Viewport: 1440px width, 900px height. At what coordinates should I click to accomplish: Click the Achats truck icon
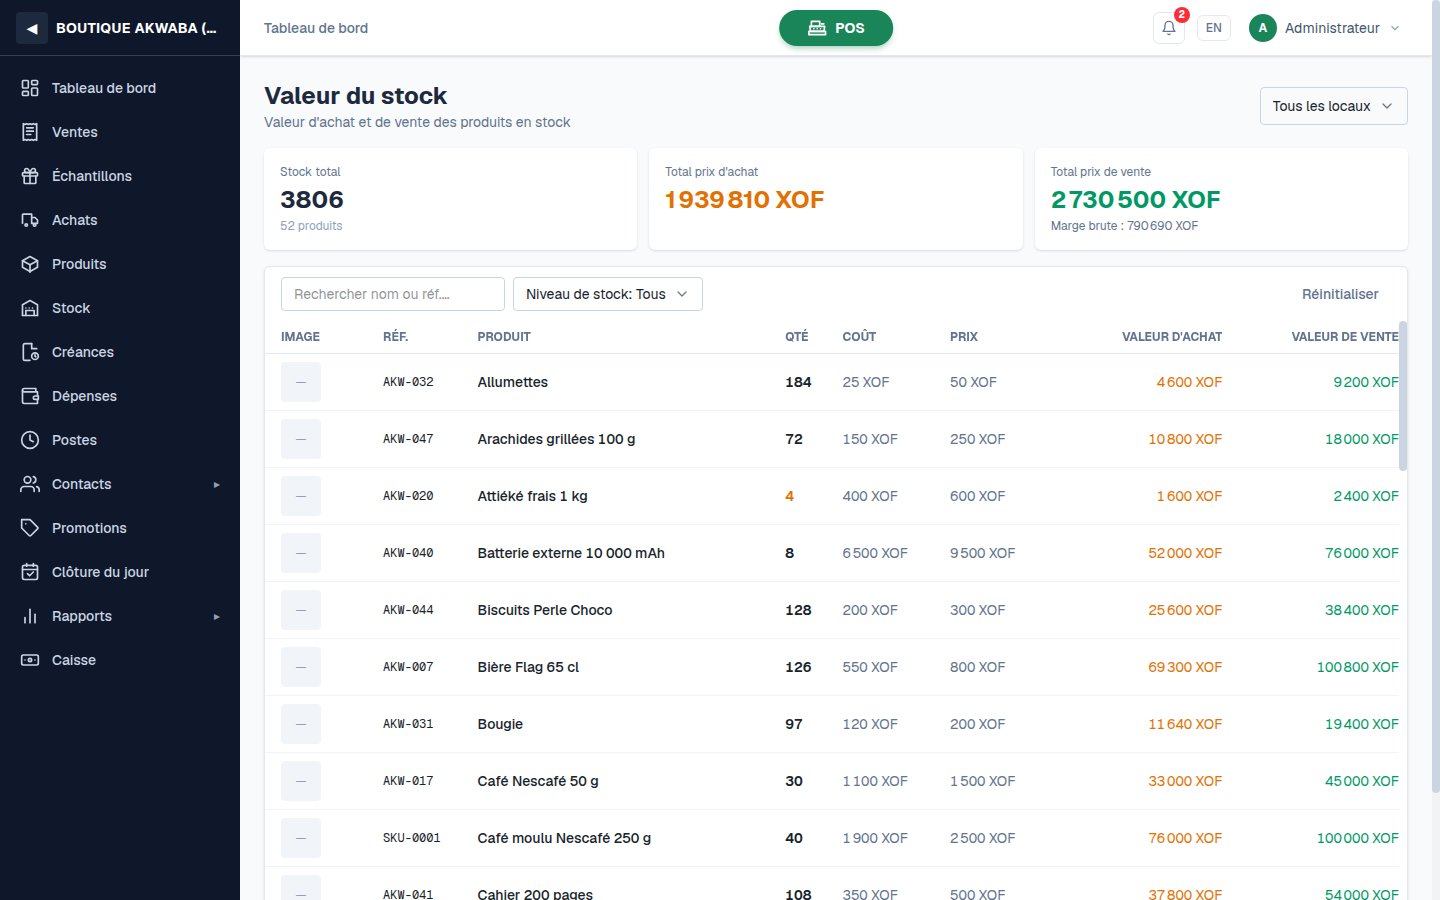tap(30, 220)
